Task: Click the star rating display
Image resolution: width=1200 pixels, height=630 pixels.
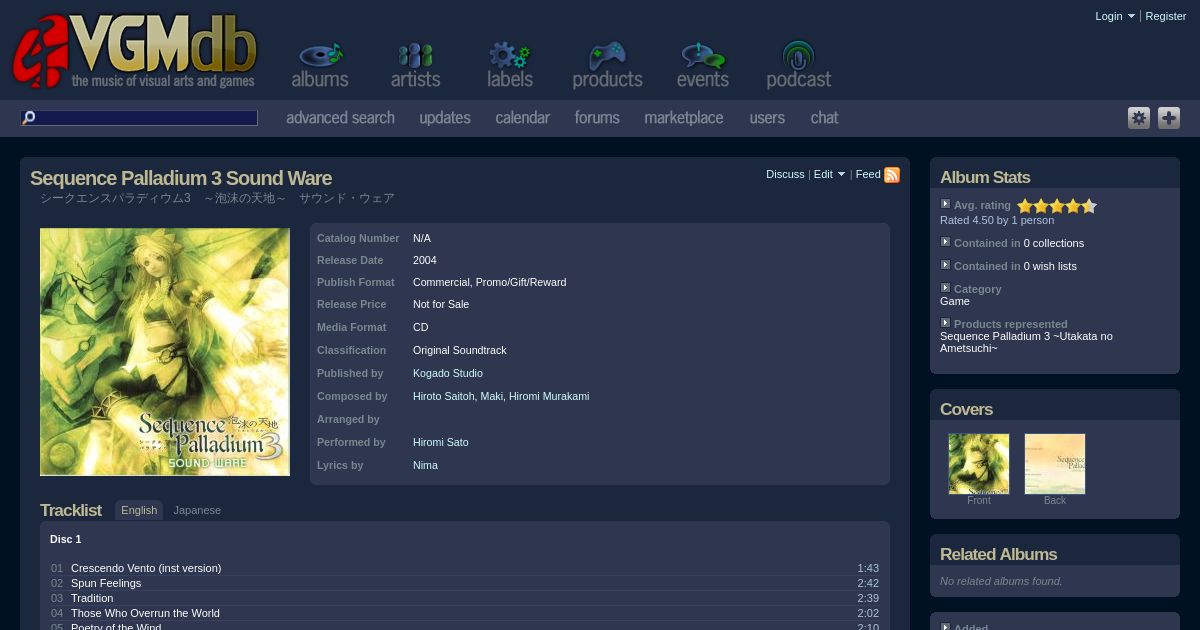Action: pos(1057,206)
